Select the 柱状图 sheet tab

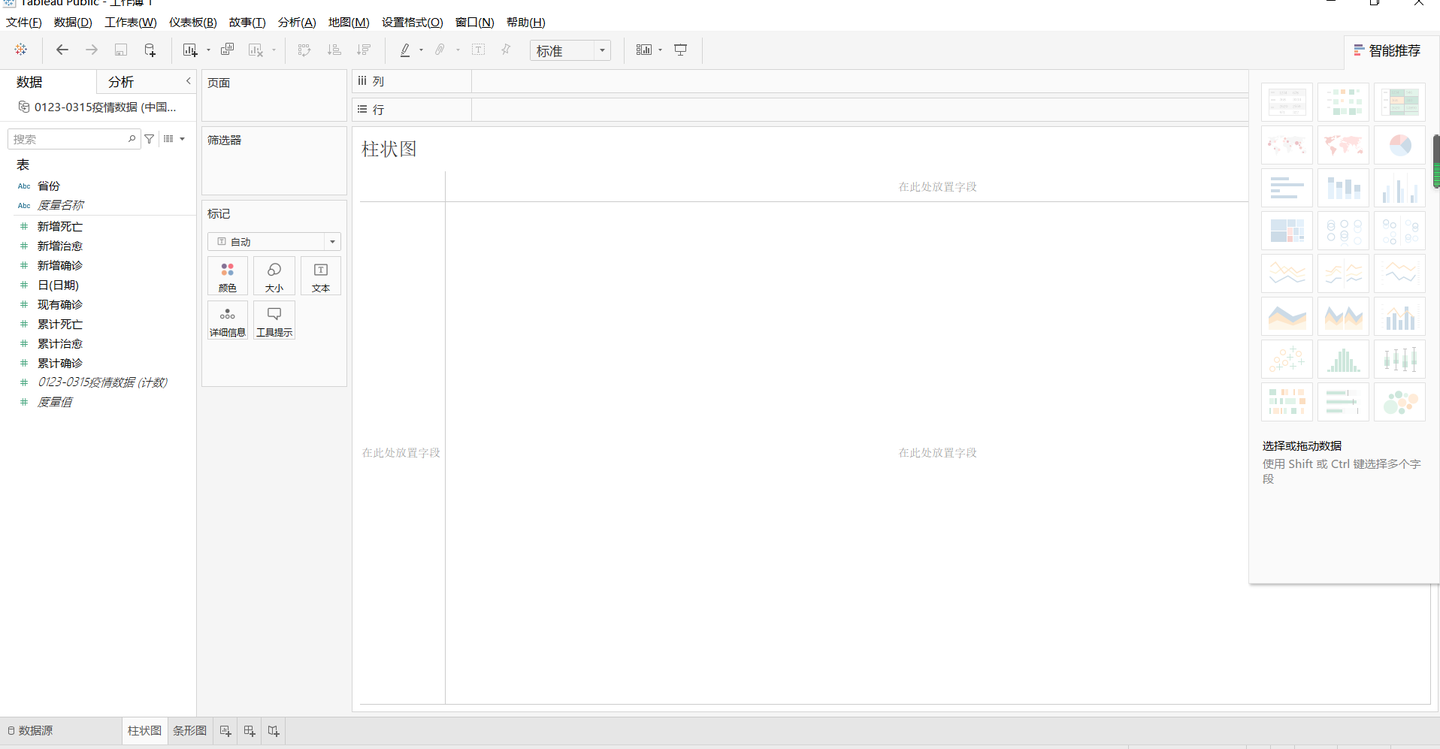[144, 731]
